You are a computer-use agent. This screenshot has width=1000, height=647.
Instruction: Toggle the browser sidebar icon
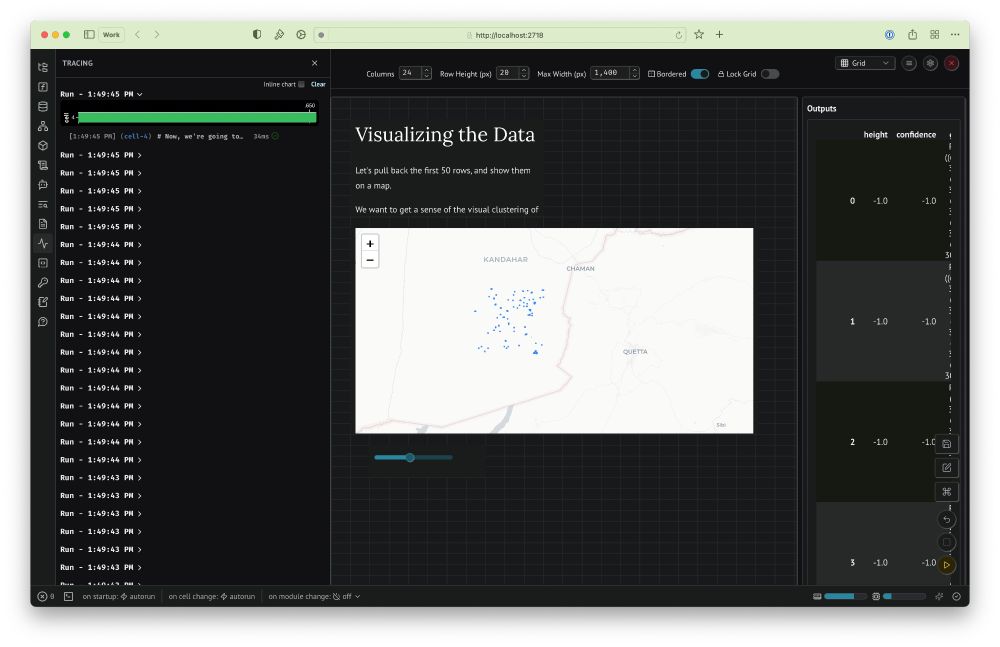(x=89, y=34)
